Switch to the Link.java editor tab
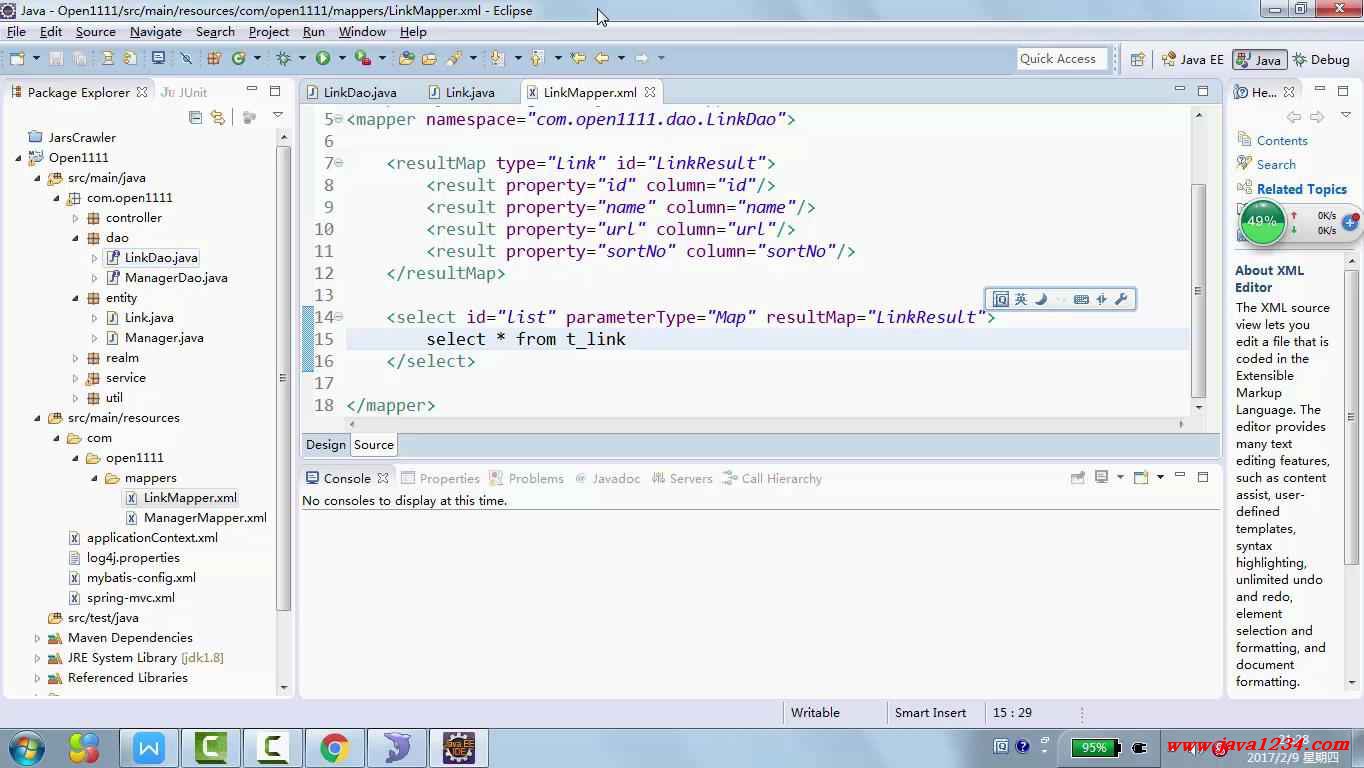The width and height of the screenshot is (1364, 768). tap(460, 92)
